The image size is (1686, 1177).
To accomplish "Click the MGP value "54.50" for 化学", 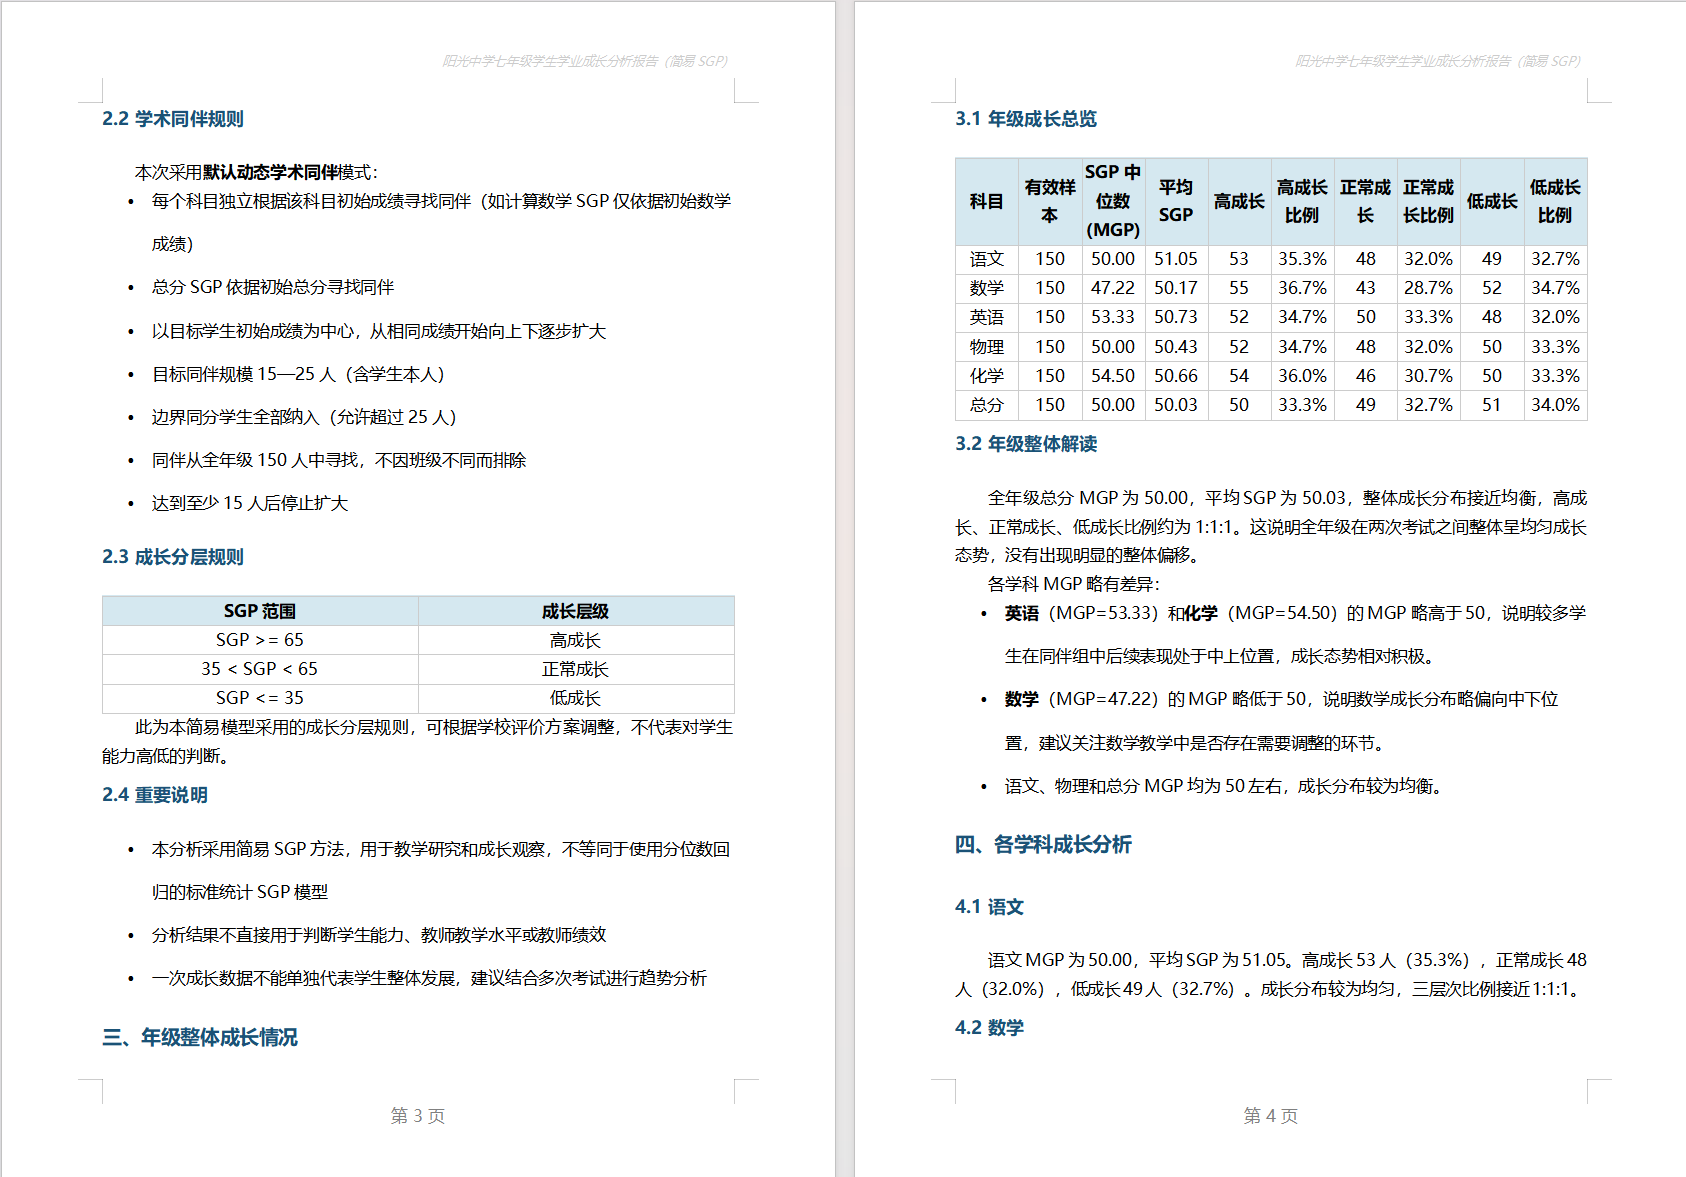I will (1113, 376).
